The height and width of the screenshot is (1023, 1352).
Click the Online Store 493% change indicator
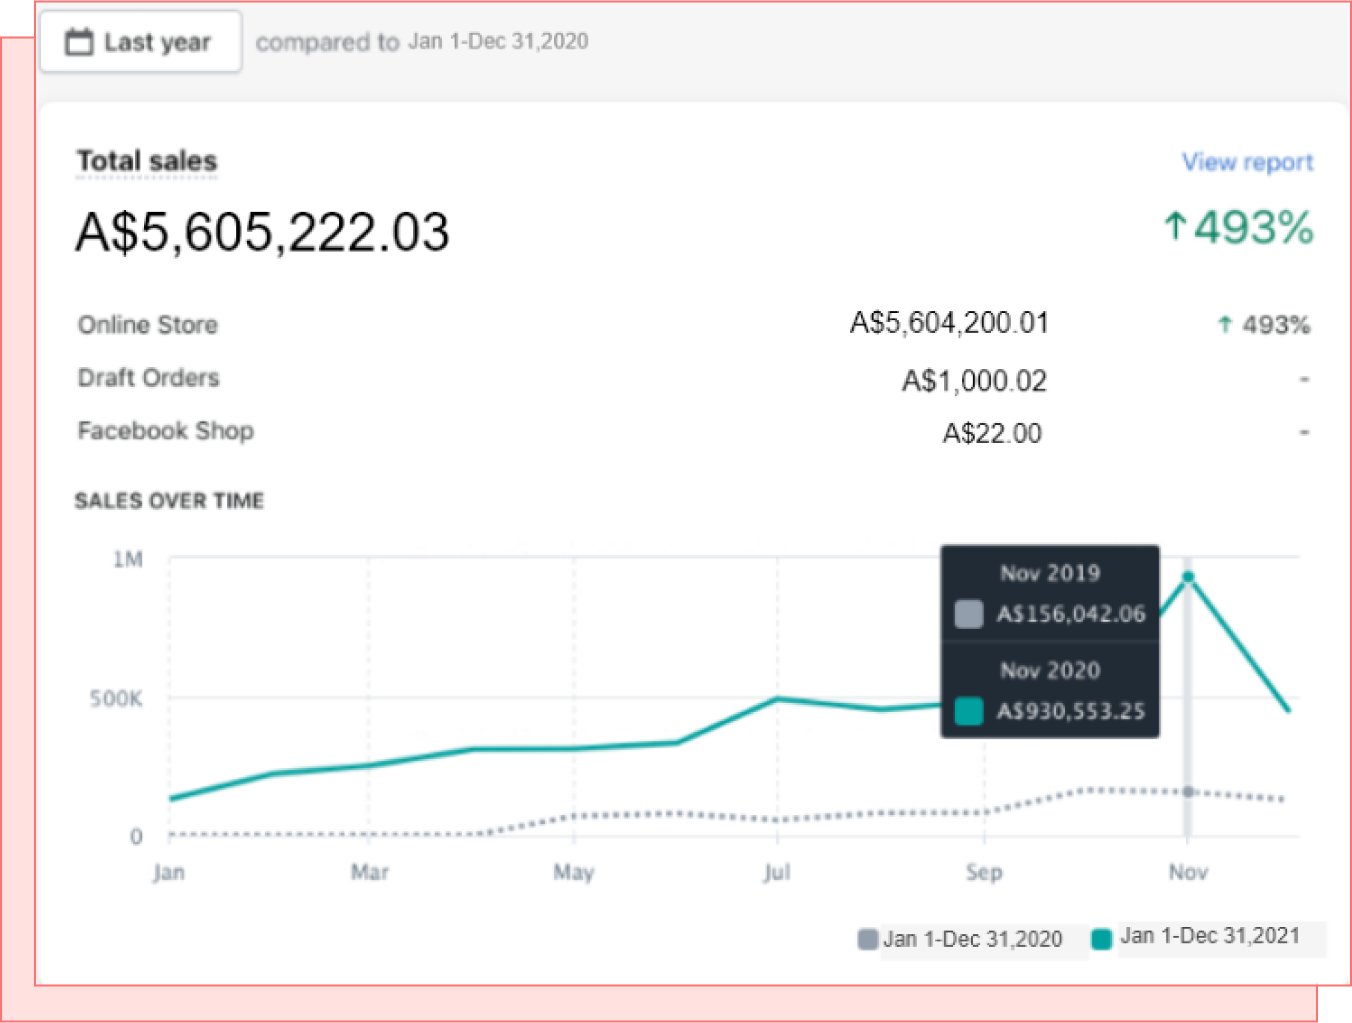pyautogui.click(x=1264, y=325)
